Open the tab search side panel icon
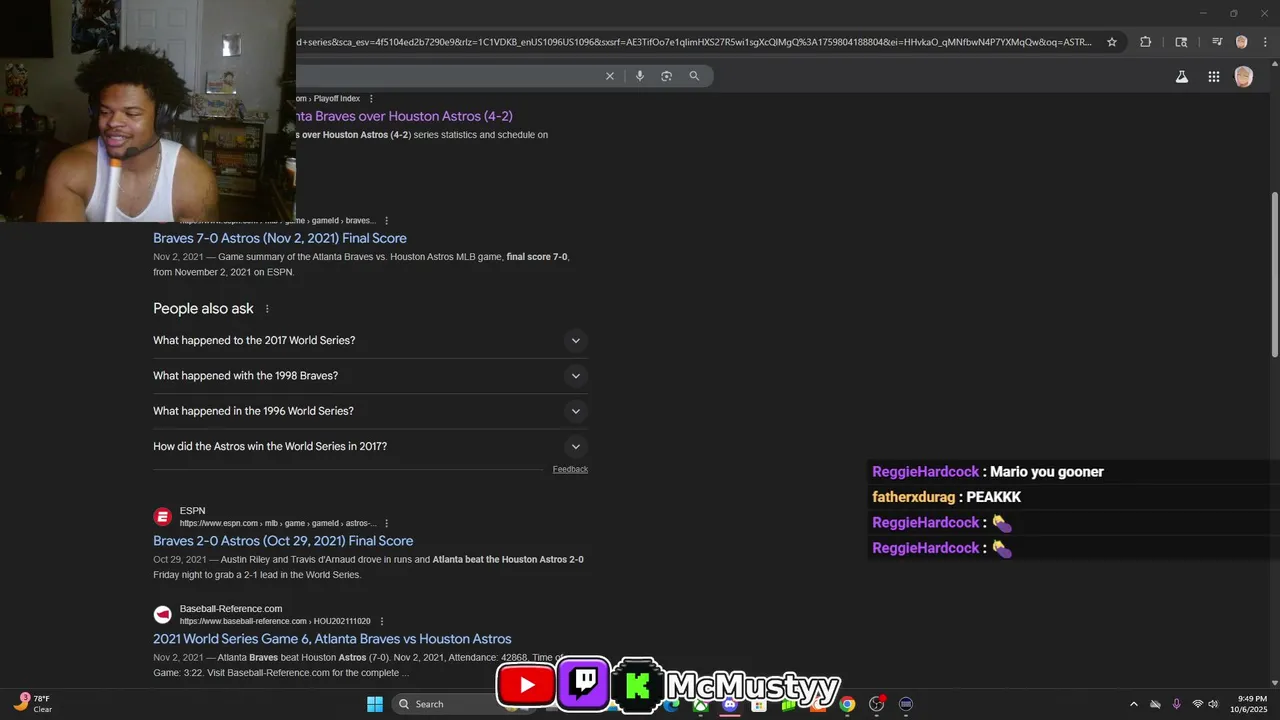The height and width of the screenshot is (720, 1280). pyautogui.click(x=1181, y=42)
